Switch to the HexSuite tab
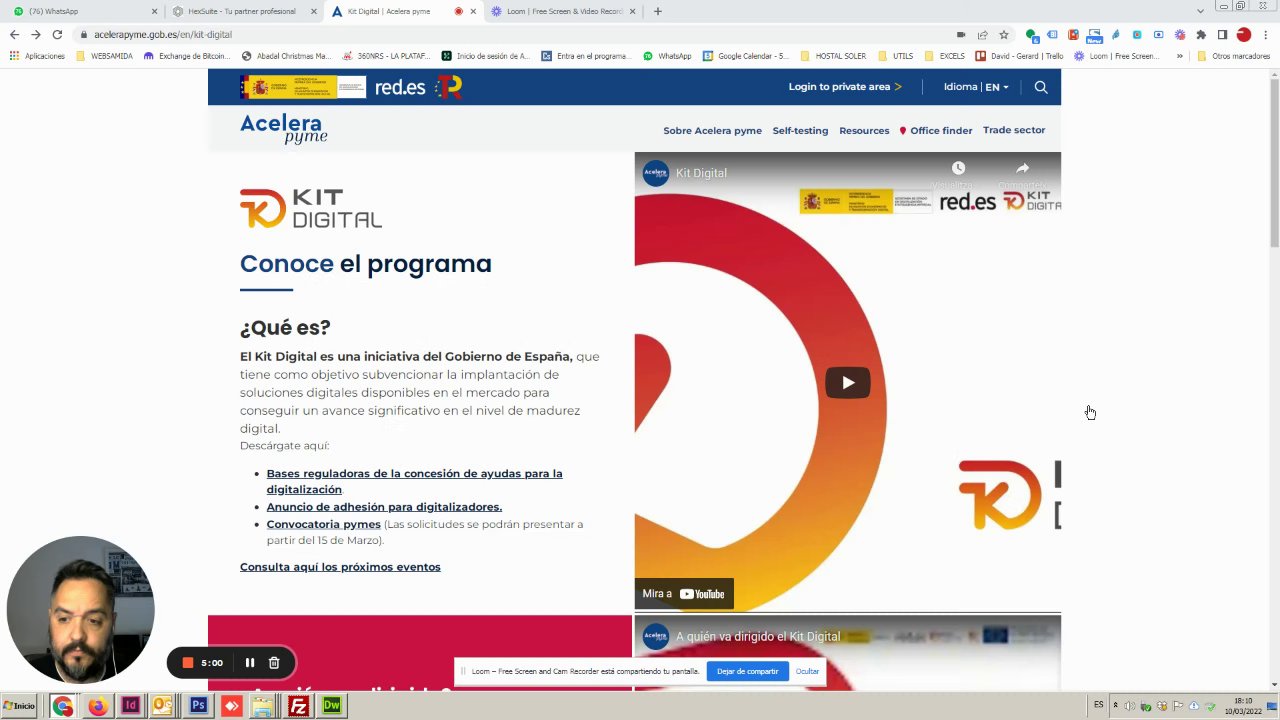 point(242,11)
